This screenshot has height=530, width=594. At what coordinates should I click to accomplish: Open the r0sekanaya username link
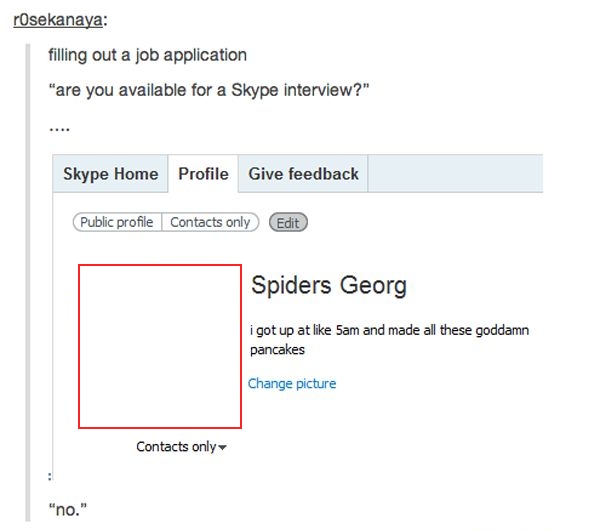pyautogui.click(x=58, y=20)
